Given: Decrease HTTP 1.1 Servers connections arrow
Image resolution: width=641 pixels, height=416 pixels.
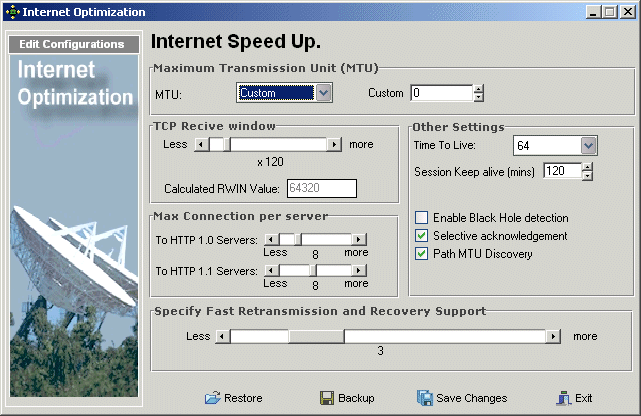Looking at the screenshot, I should pos(272,270).
